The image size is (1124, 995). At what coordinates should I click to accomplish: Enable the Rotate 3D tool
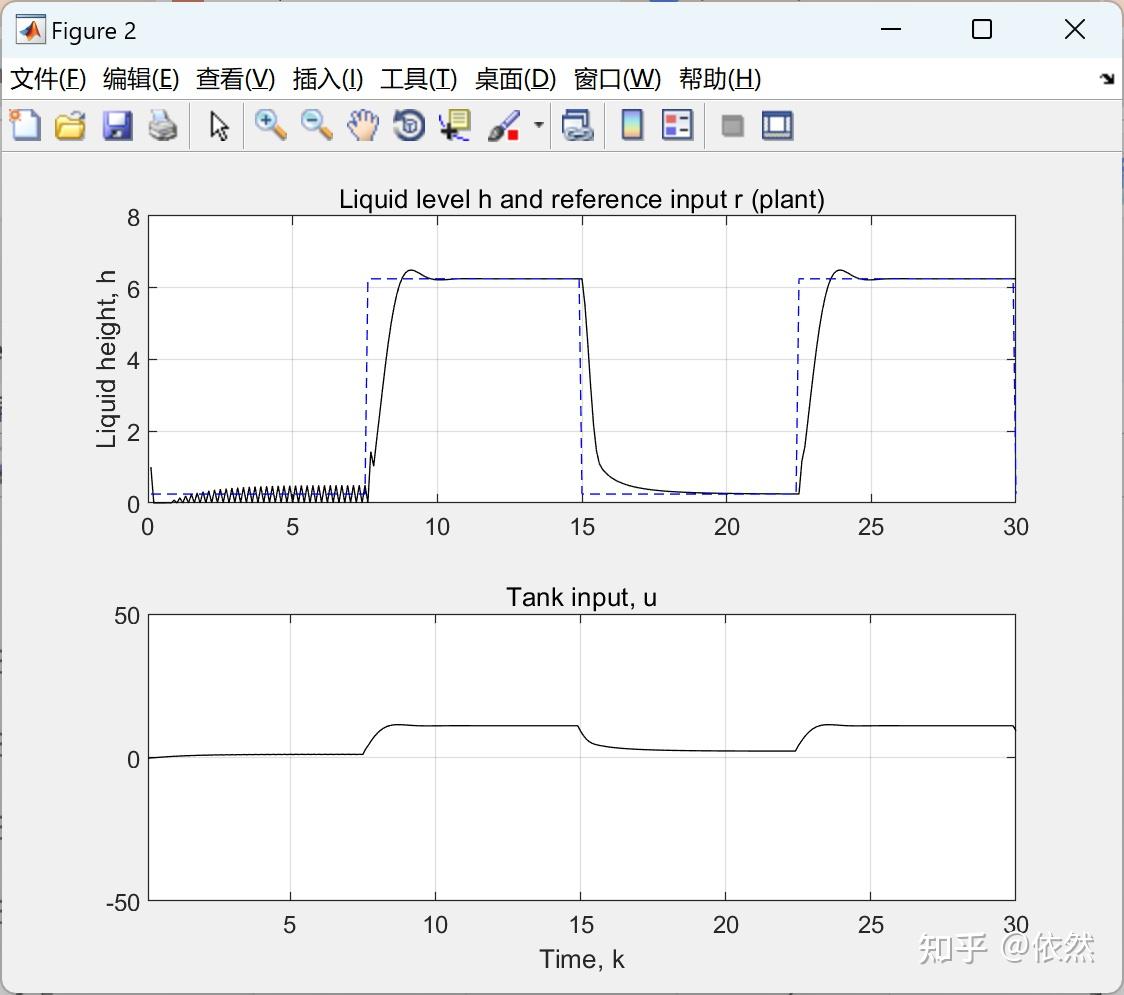tap(409, 125)
